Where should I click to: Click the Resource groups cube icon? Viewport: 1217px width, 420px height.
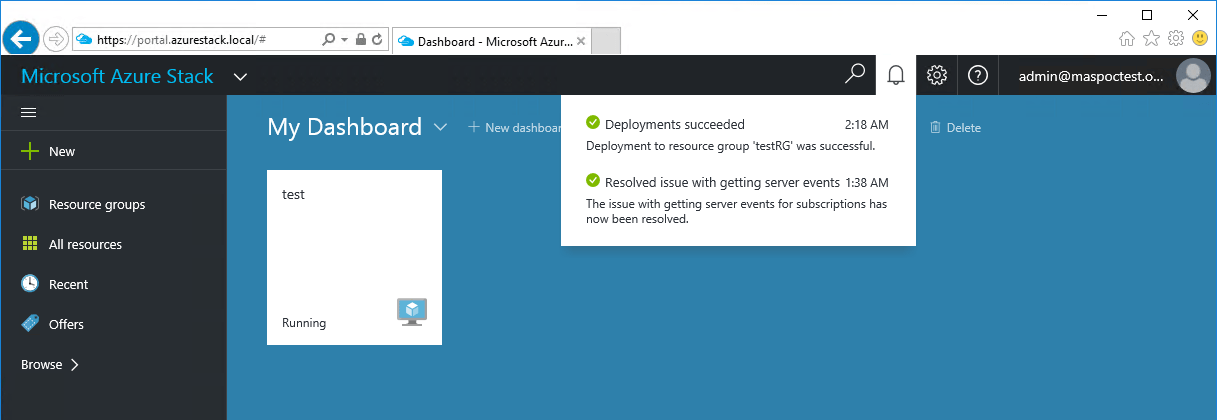[30, 204]
